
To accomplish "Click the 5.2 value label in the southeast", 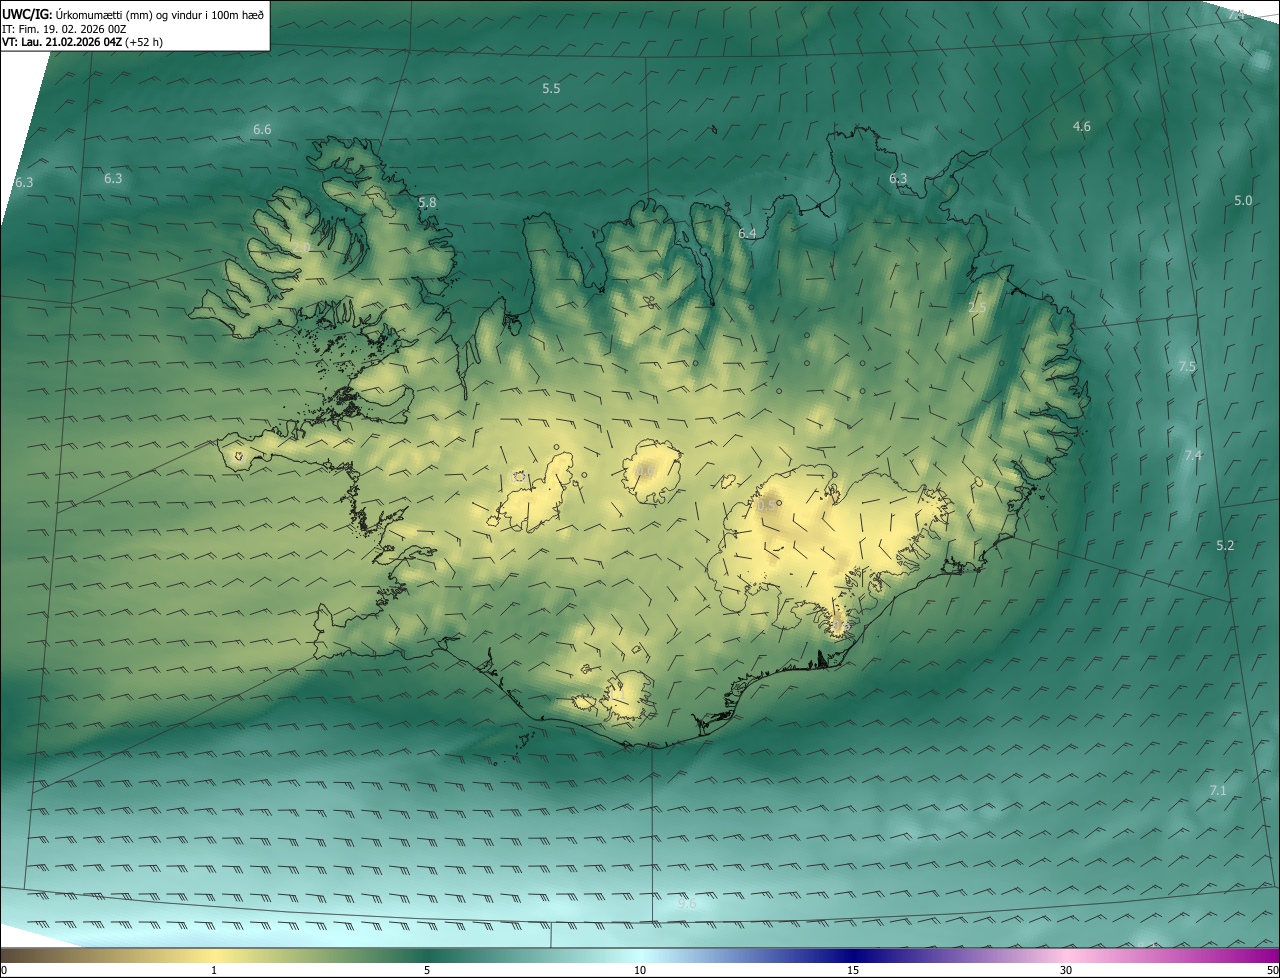I will (x=1225, y=546).
